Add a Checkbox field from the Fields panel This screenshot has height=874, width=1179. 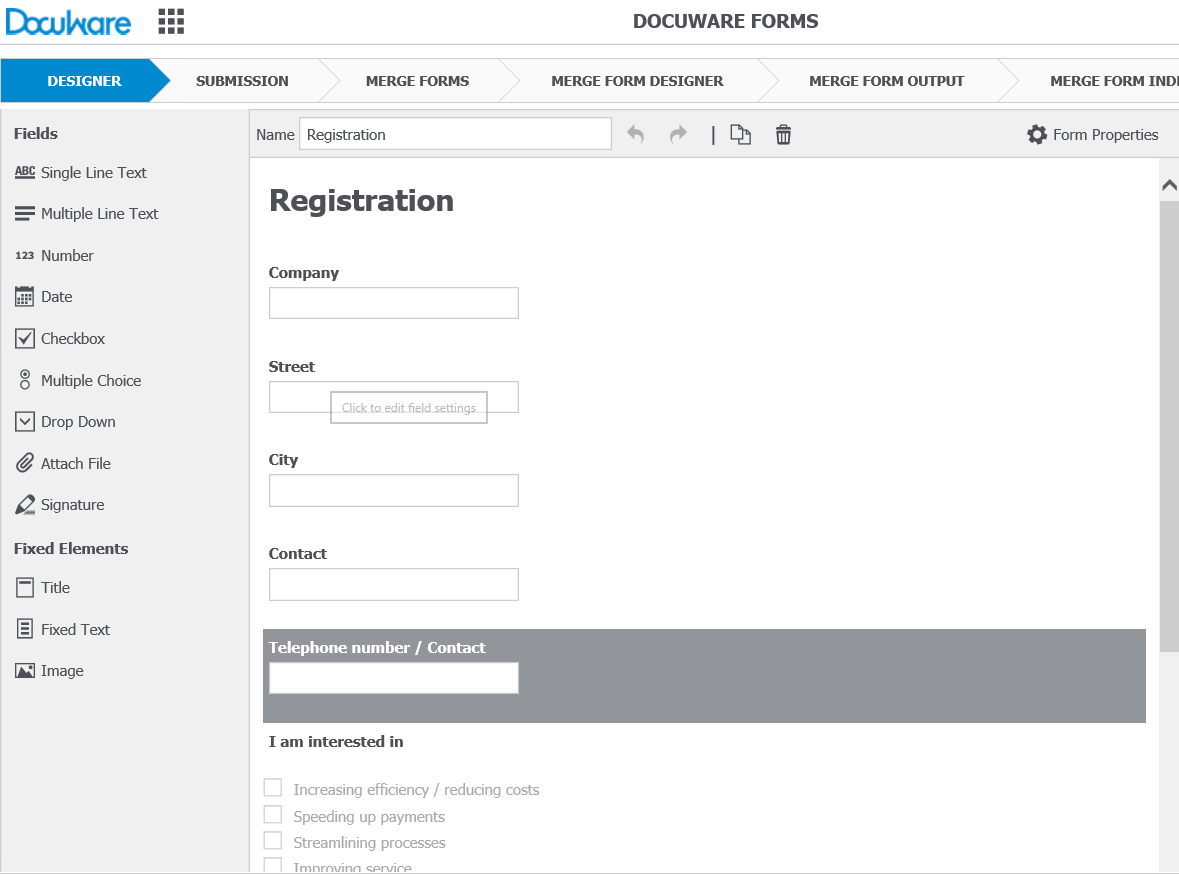(x=69, y=338)
